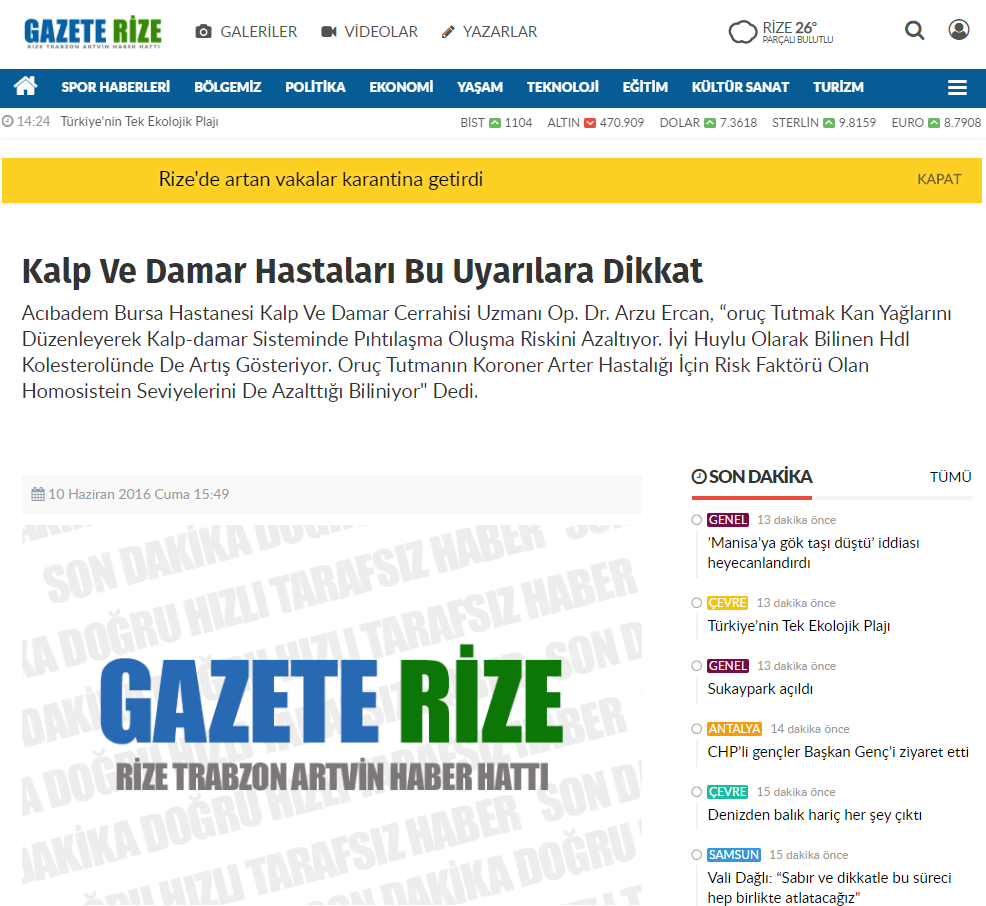
Task: Open Politika section
Action: [x=315, y=87]
